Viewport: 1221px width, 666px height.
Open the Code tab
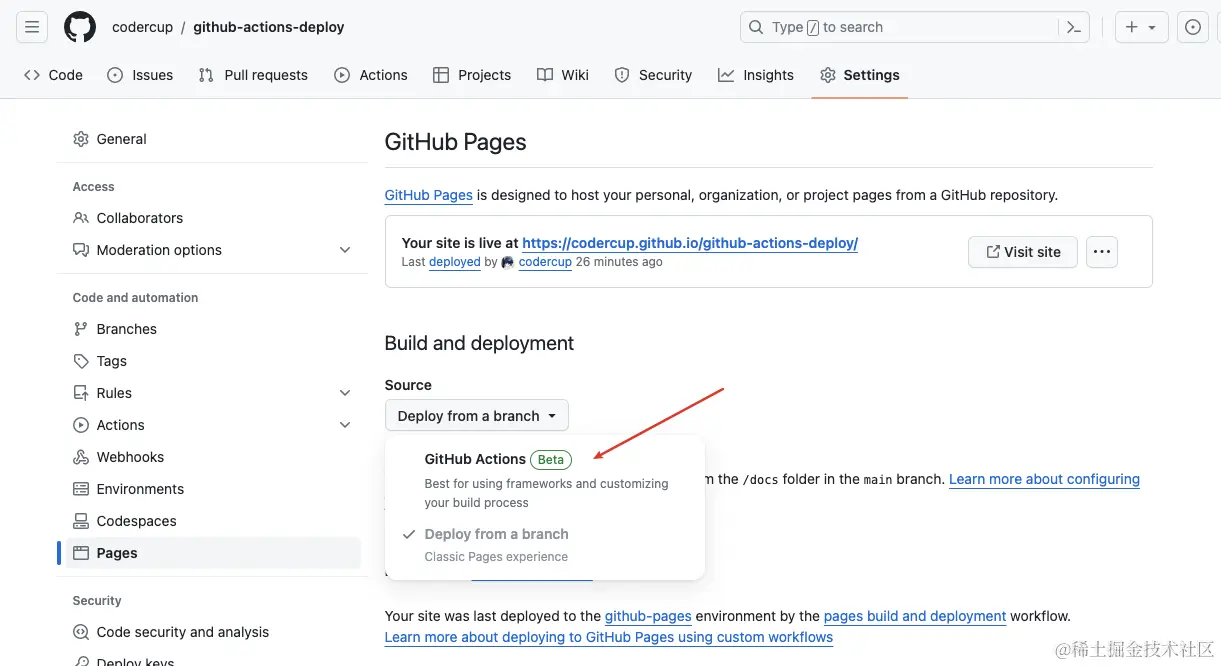53,75
